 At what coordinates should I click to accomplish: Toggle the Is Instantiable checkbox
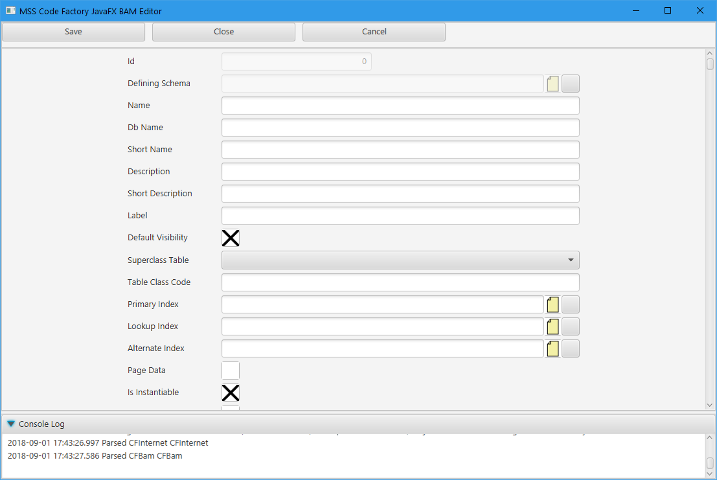point(230,392)
